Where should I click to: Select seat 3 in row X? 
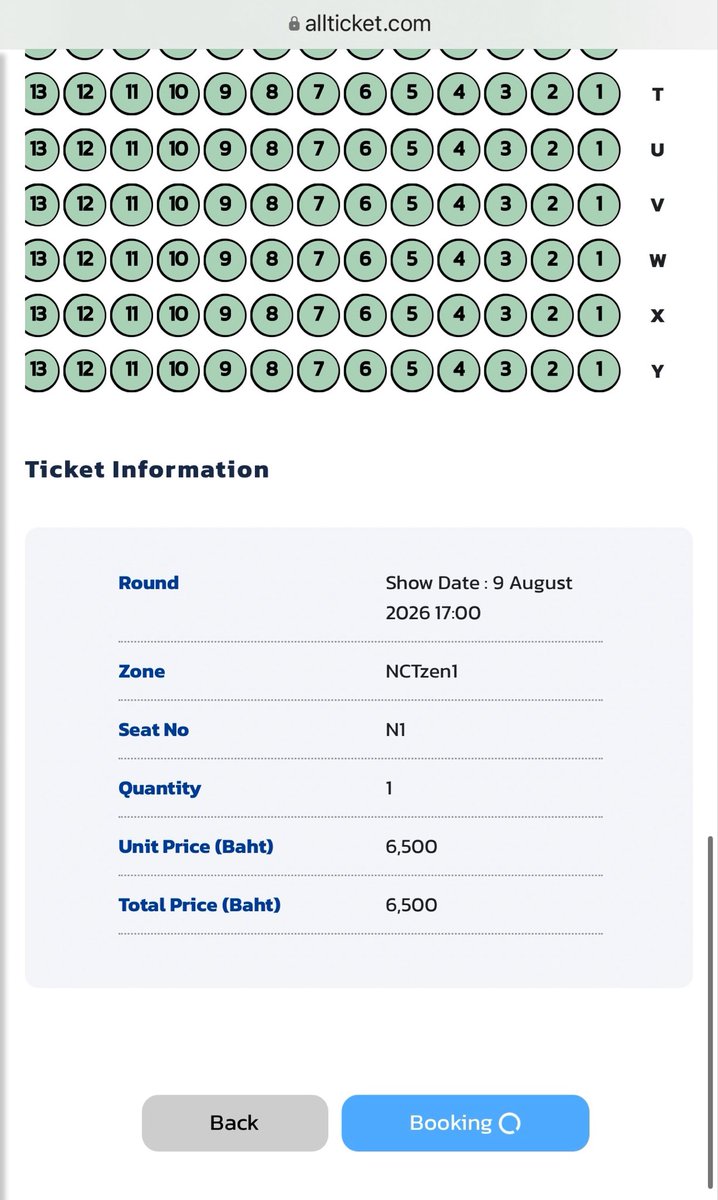click(506, 316)
